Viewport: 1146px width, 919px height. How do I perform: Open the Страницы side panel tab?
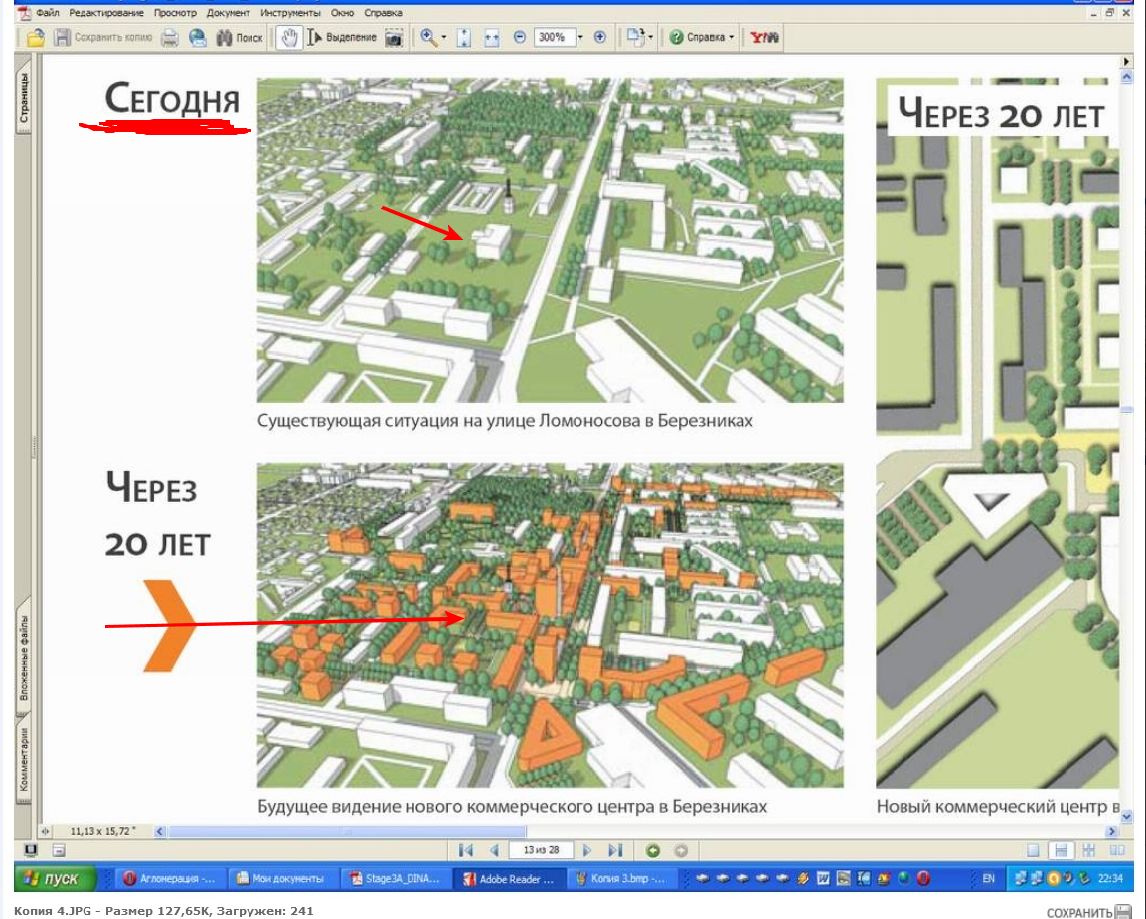[x=23, y=100]
